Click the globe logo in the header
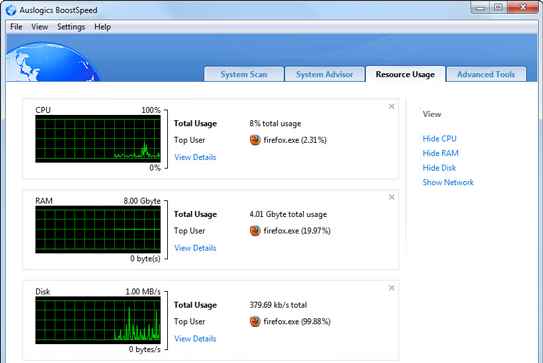 click(x=52, y=62)
